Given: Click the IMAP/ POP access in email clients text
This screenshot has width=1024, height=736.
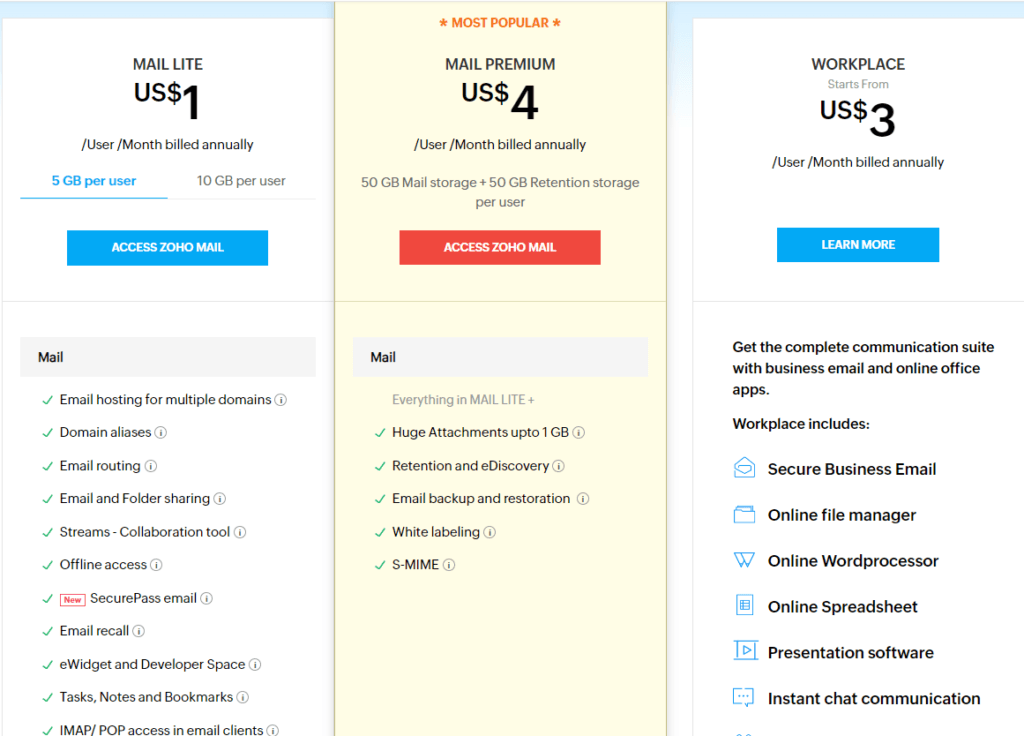Looking at the screenshot, I should click(161, 729).
